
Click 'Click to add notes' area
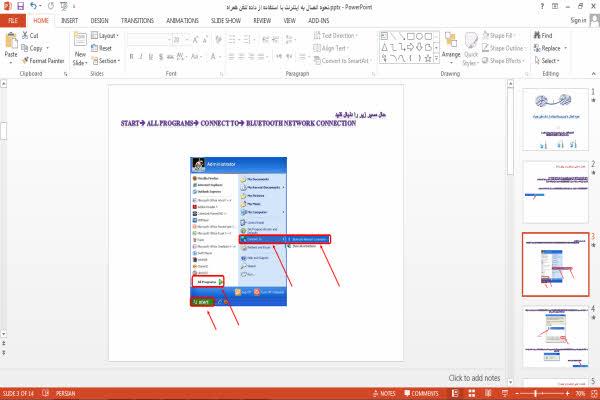(x=474, y=378)
